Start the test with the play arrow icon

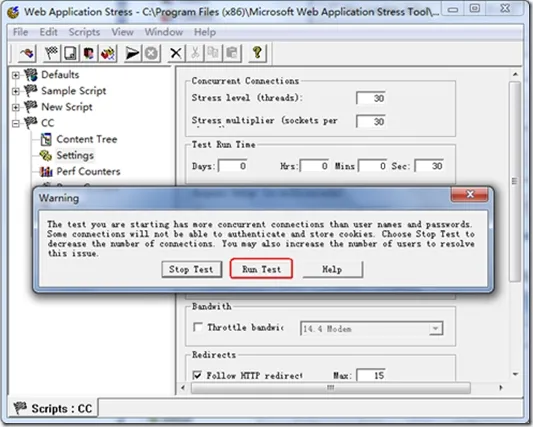pyautogui.click(x=132, y=53)
